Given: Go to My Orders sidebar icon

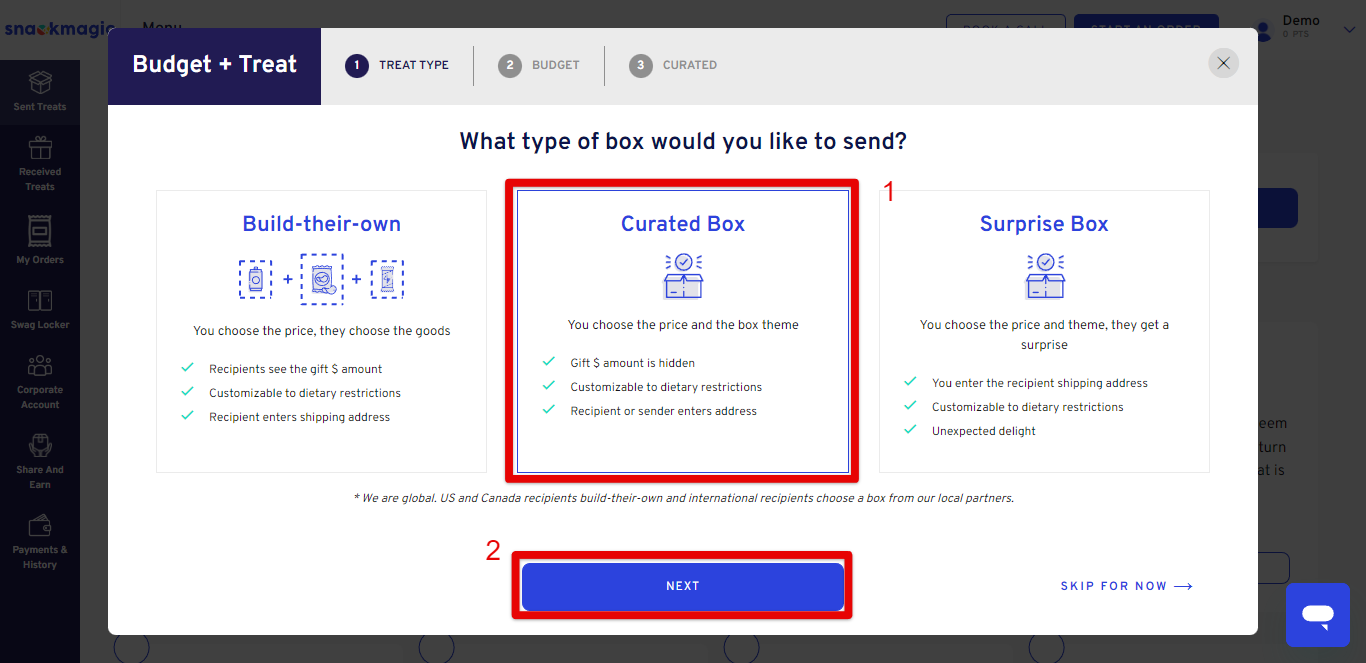Looking at the screenshot, I should click(40, 232).
